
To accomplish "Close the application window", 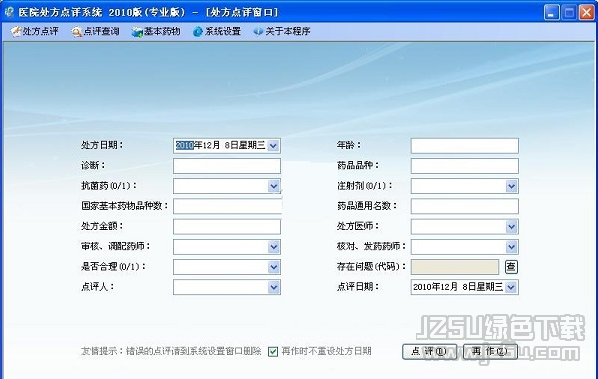I will tap(587, 13).
